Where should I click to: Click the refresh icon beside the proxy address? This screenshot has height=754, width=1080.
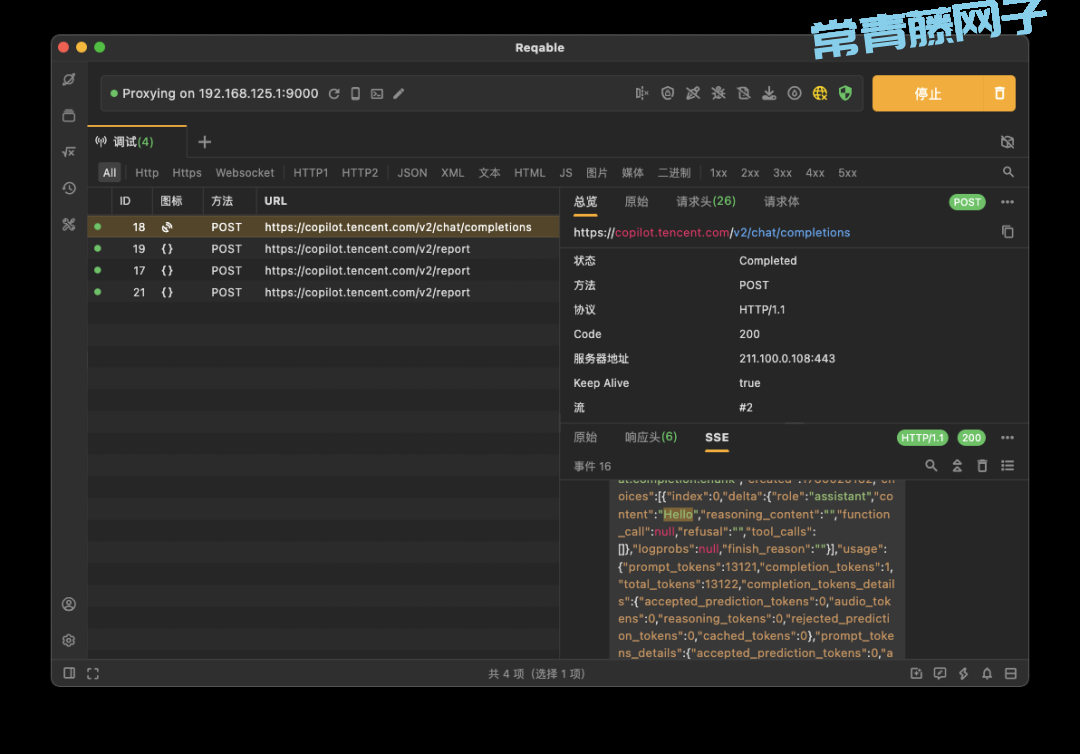[x=334, y=94]
